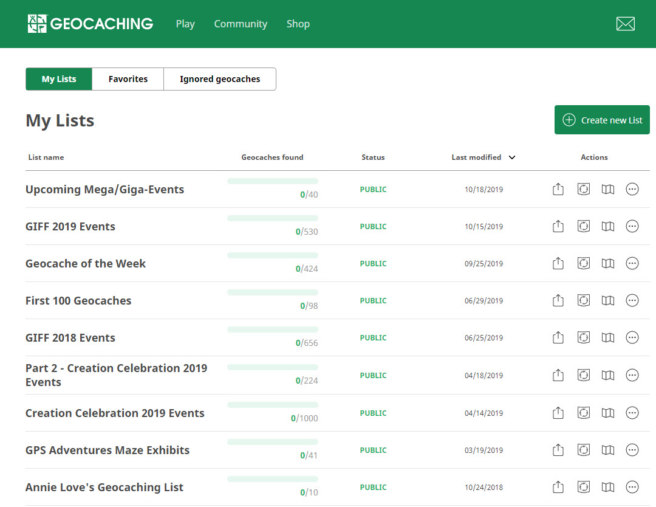The width and height of the screenshot is (656, 507).
Task: Download GIFF 2019 Events list to GPS
Action: click(x=583, y=227)
